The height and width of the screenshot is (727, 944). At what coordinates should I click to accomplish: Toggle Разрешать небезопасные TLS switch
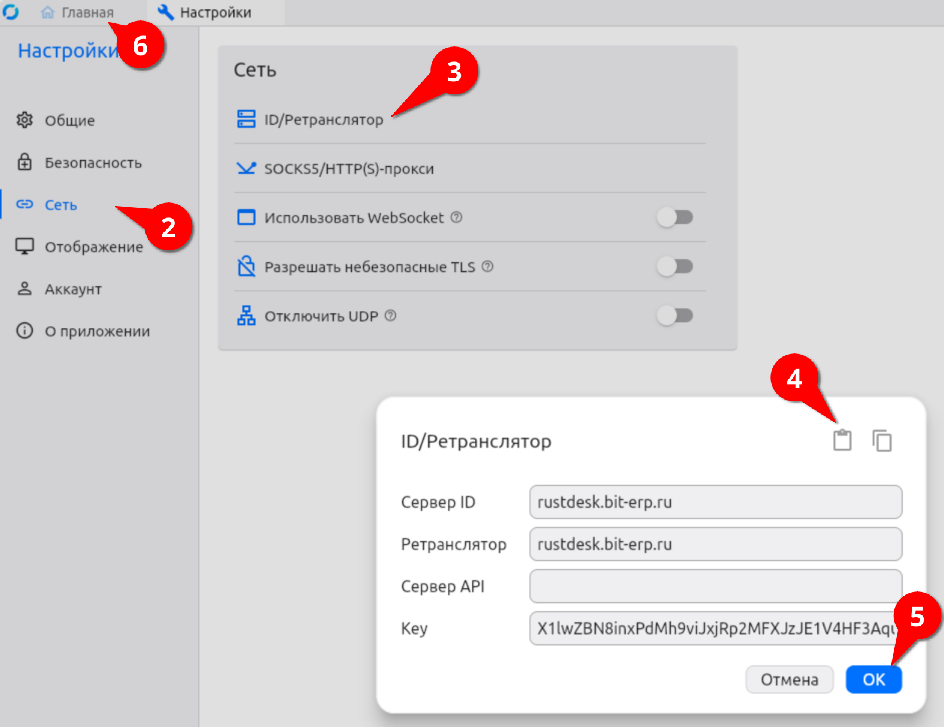(x=675, y=267)
